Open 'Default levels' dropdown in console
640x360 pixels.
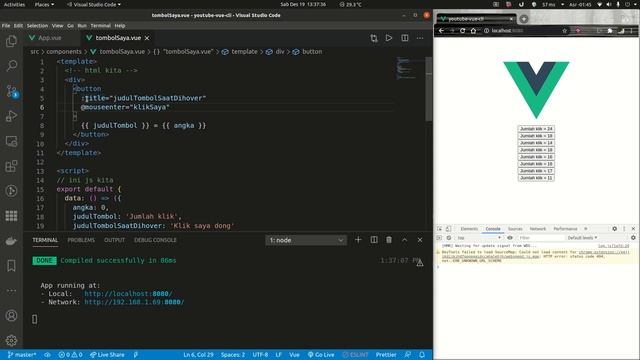click(582, 238)
